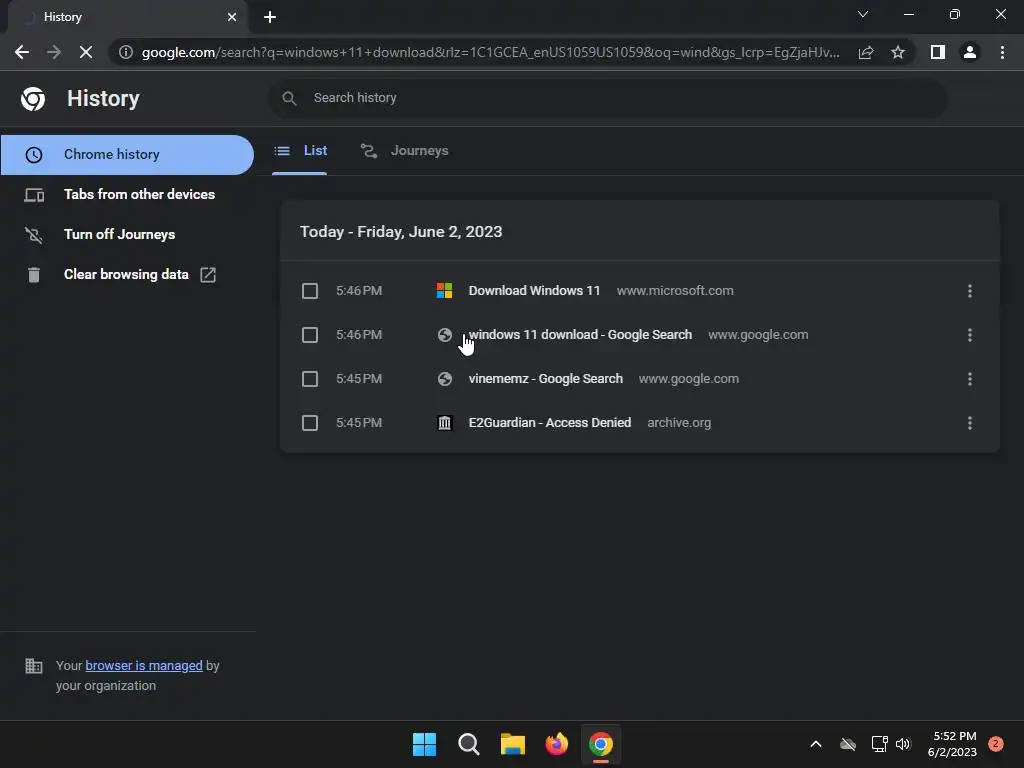Click the Today - Friday, June 2, 2023 header
Viewport: 1024px width, 768px height.
pos(401,232)
